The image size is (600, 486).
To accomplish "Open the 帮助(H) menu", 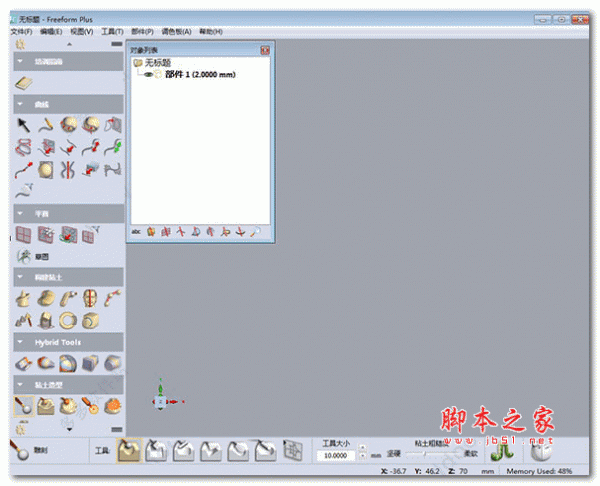I will pyautogui.click(x=211, y=32).
